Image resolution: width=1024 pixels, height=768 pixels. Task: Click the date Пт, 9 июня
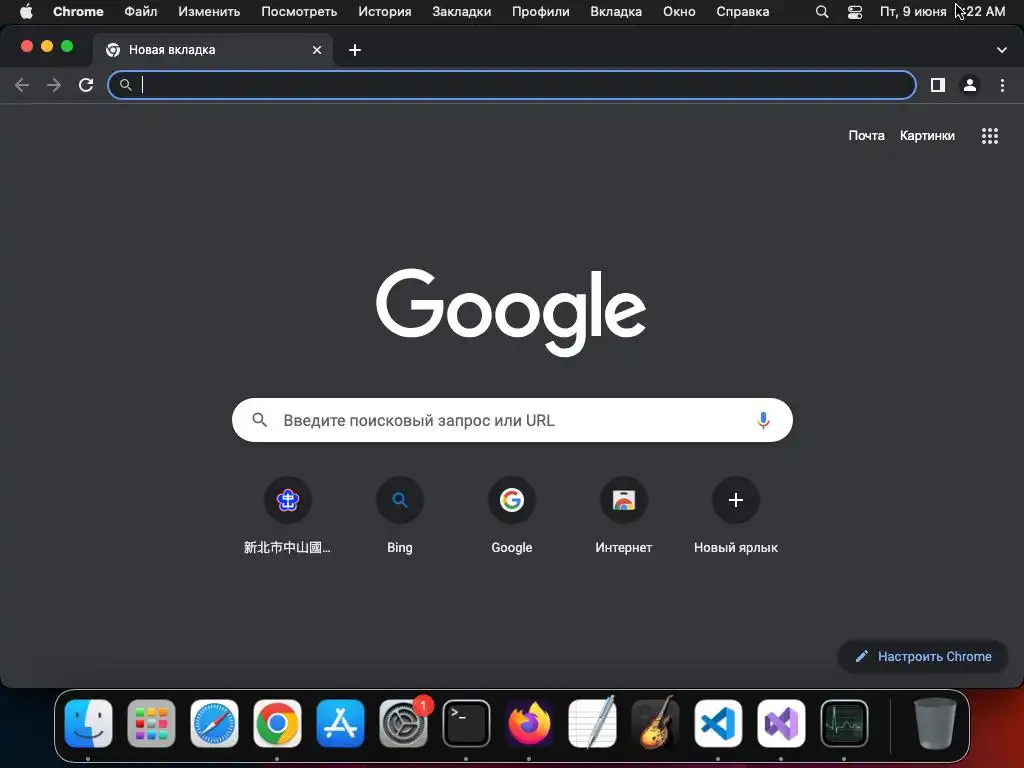click(912, 12)
